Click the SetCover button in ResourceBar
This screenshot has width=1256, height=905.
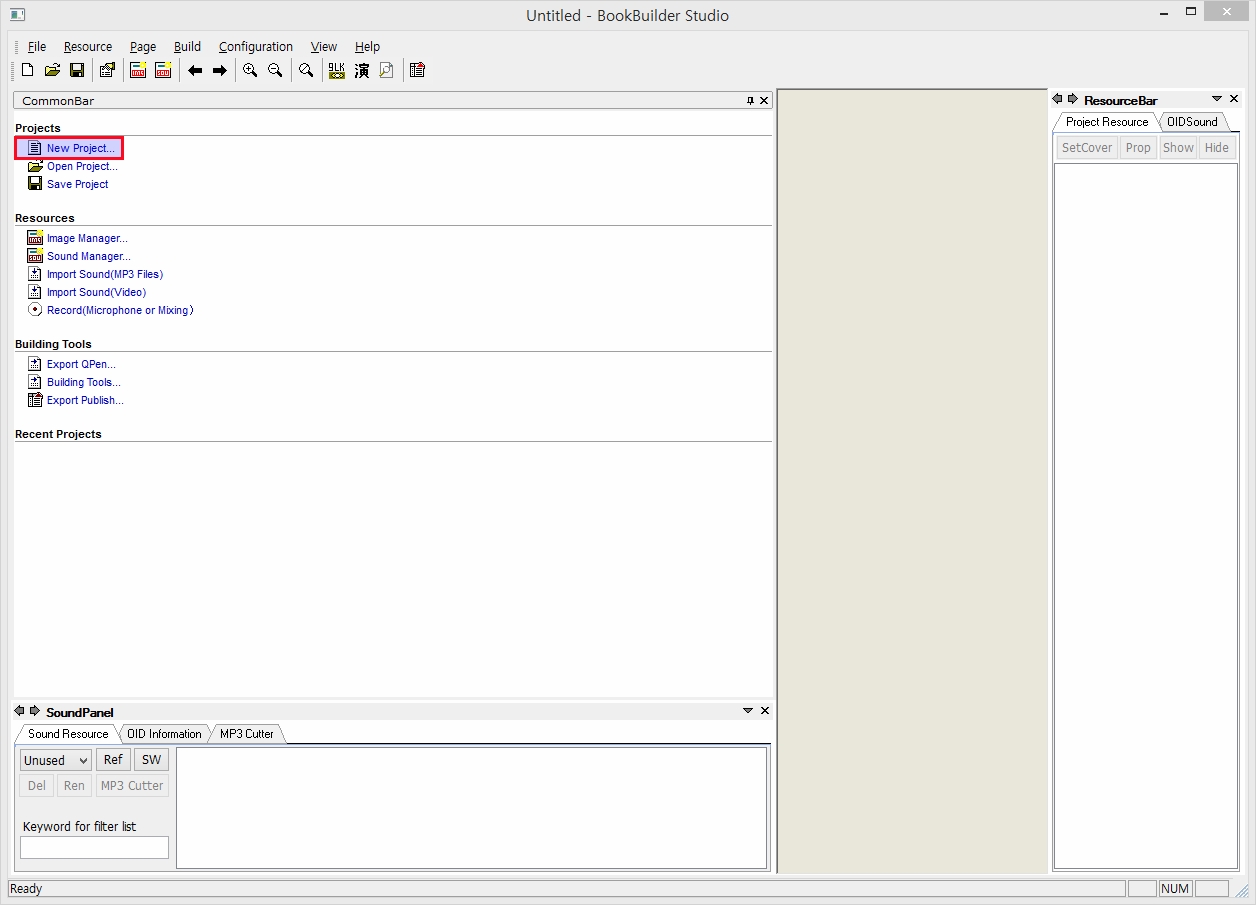(x=1087, y=148)
